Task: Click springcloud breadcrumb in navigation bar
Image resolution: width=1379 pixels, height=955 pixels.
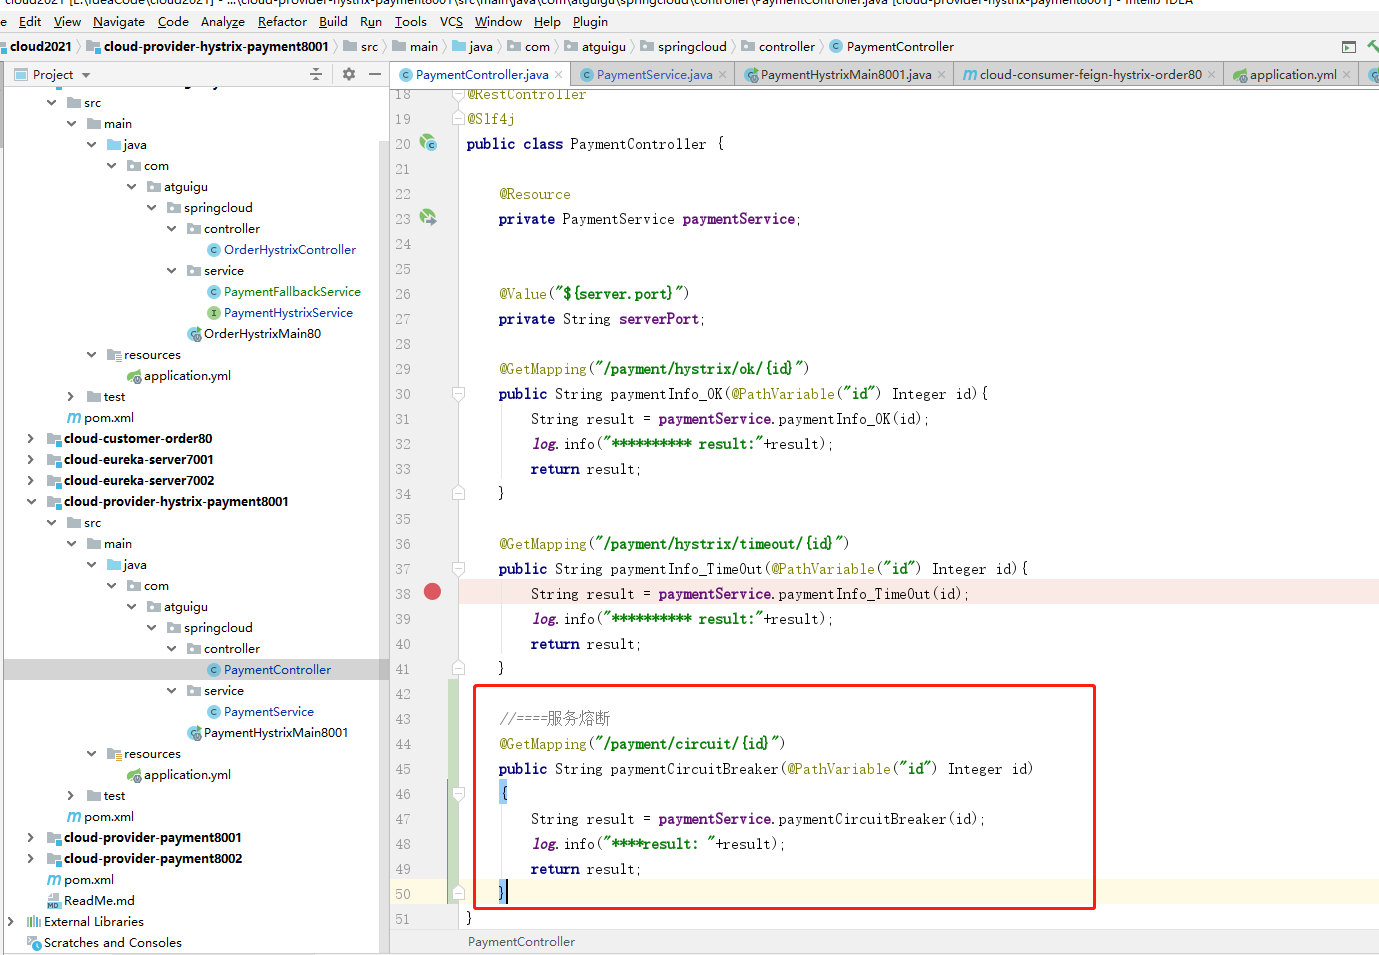Action: click(683, 47)
